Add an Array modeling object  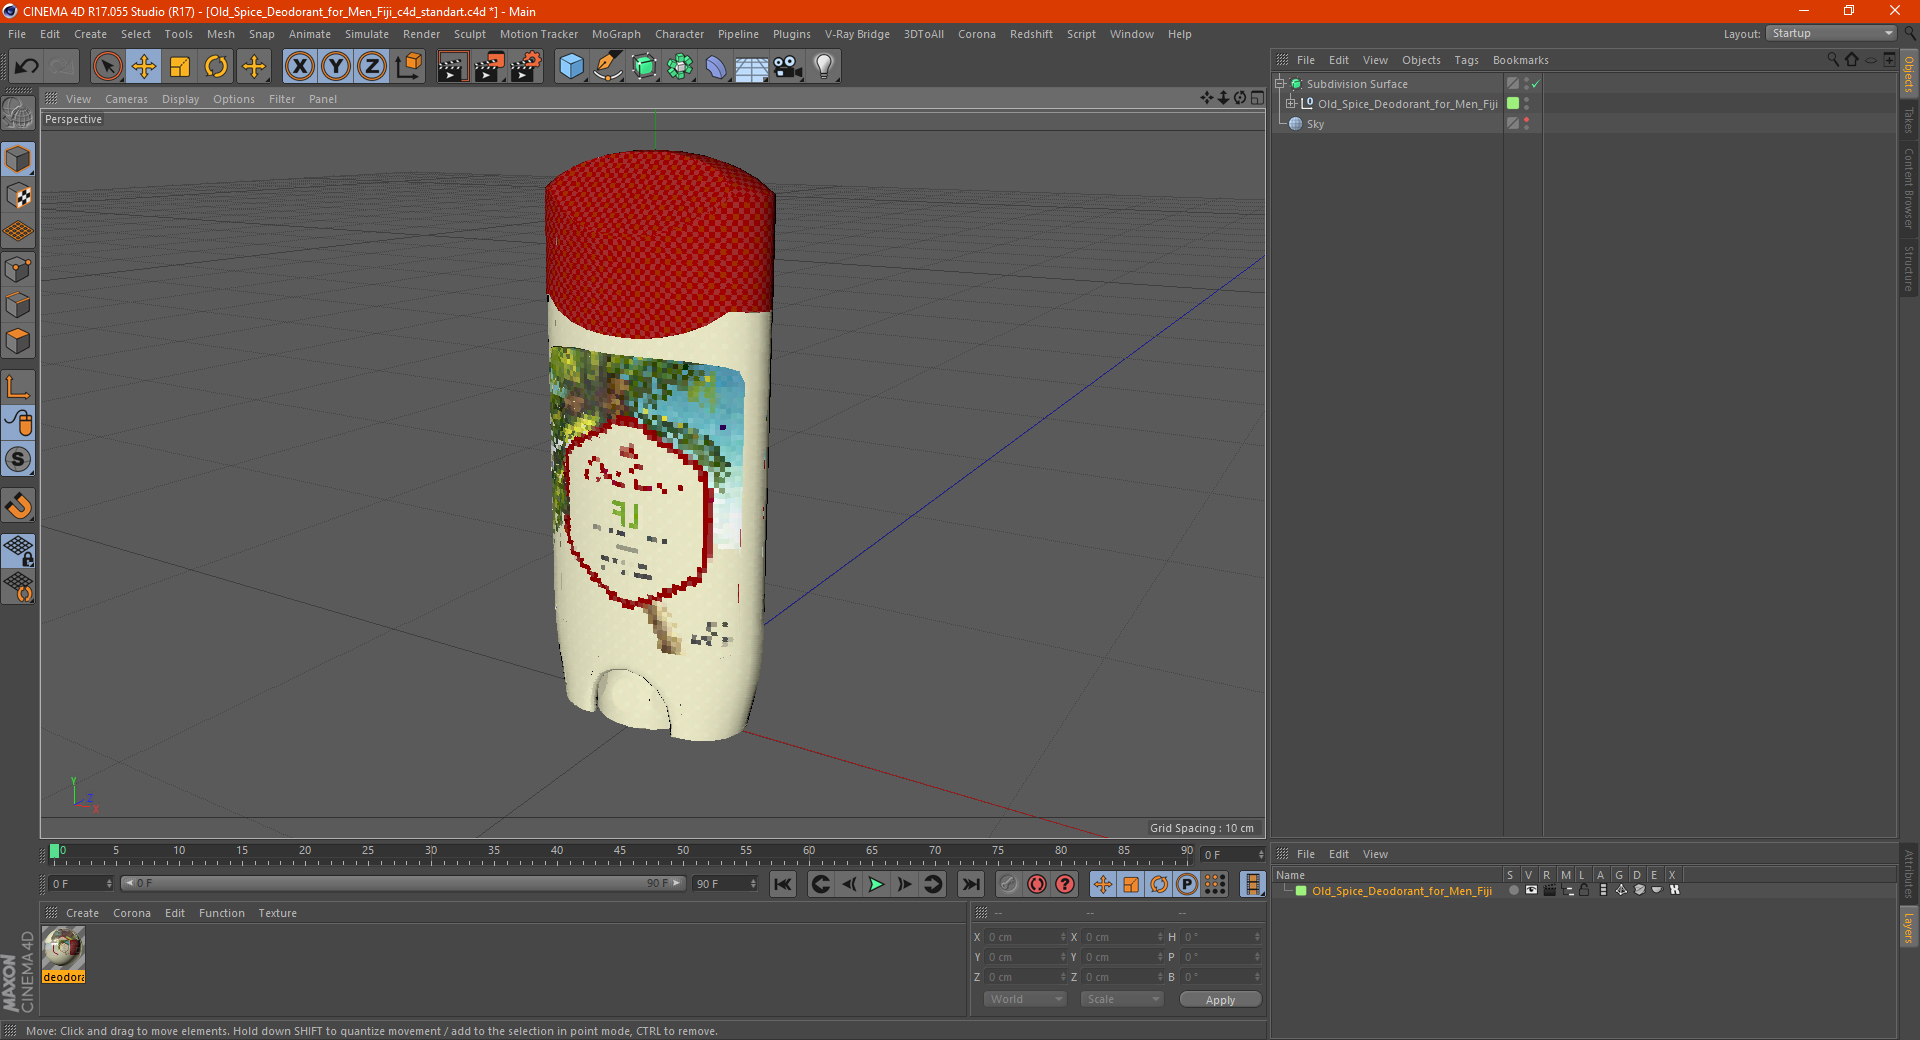[x=680, y=67]
